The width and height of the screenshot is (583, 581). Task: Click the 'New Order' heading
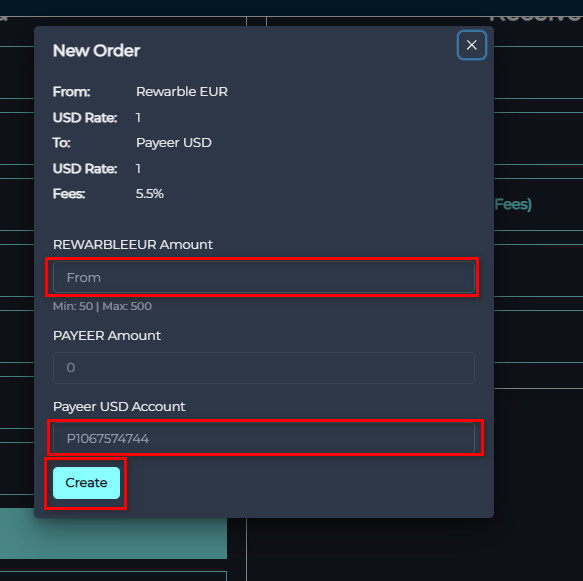coord(96,51)
